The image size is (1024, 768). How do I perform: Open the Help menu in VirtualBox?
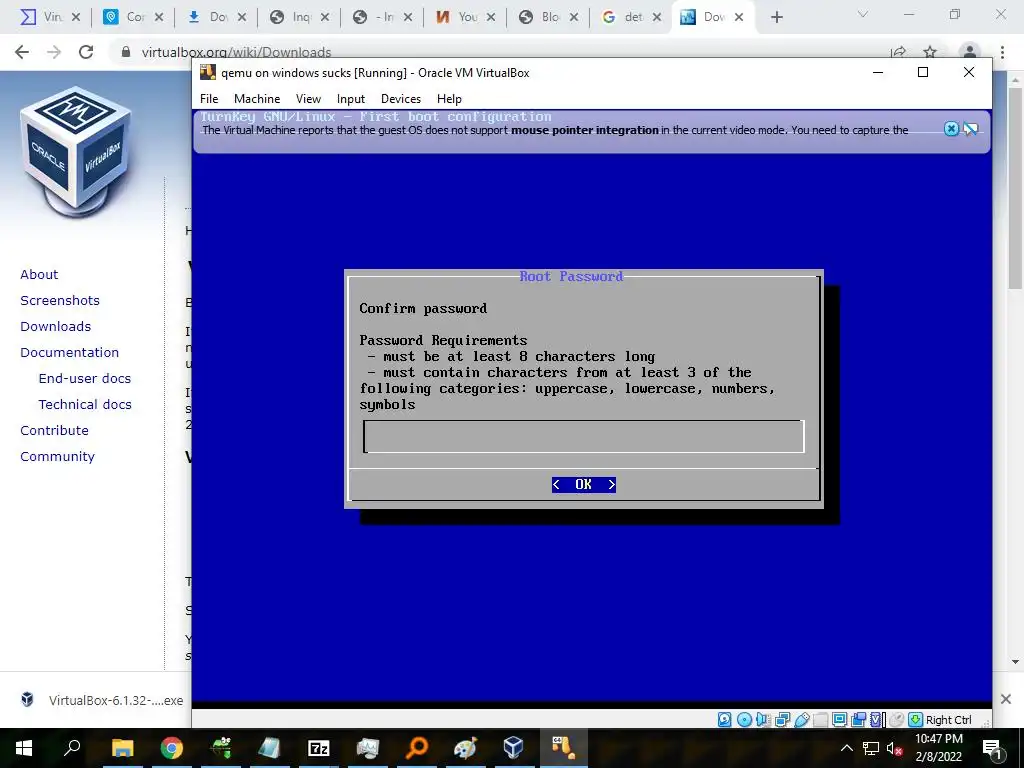pyautogui.click(x=449, y=99)
